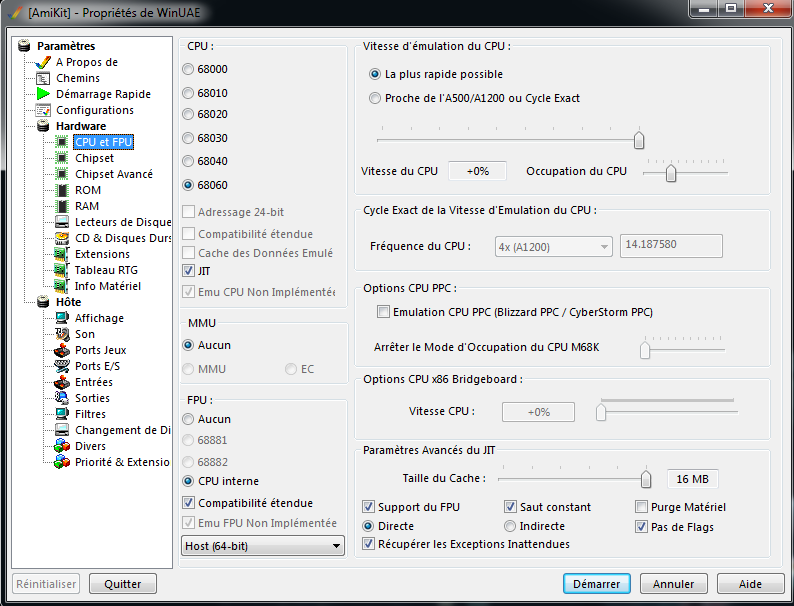Select the 68020 CPU option
The image size is (794, 606).
click(x=188, y=114)
